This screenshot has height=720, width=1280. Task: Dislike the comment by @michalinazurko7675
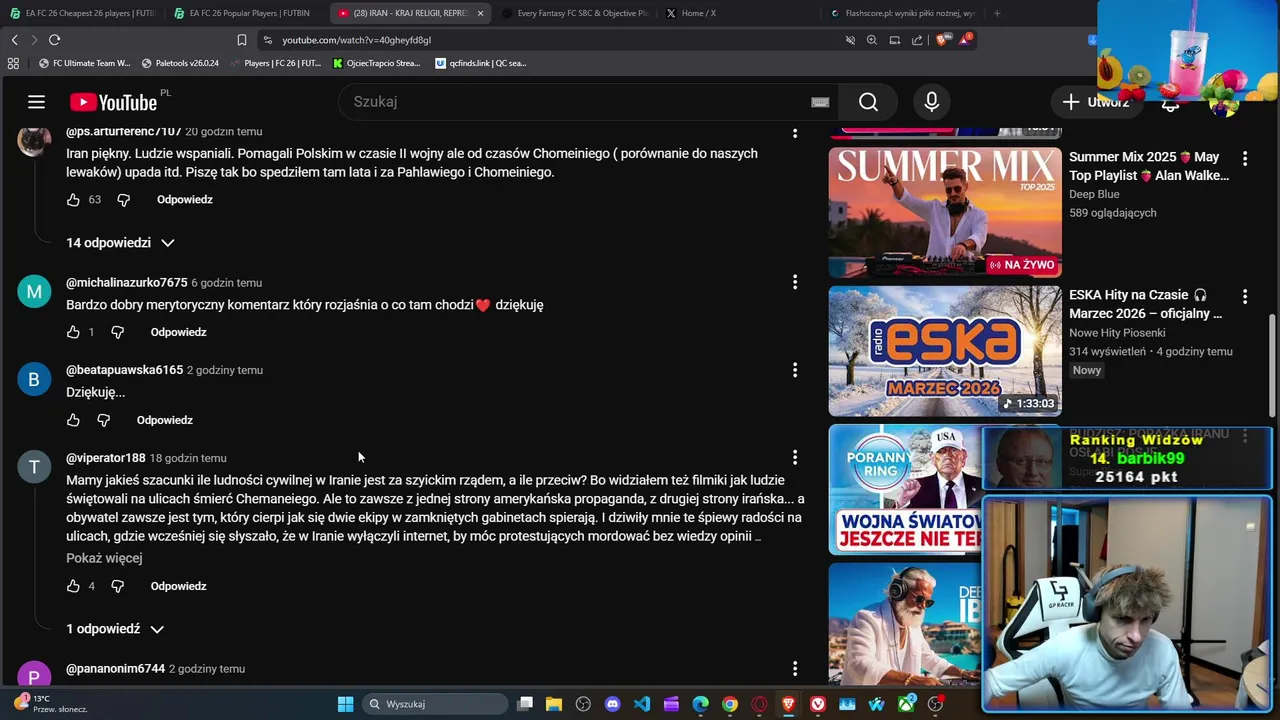coord(117,332)
